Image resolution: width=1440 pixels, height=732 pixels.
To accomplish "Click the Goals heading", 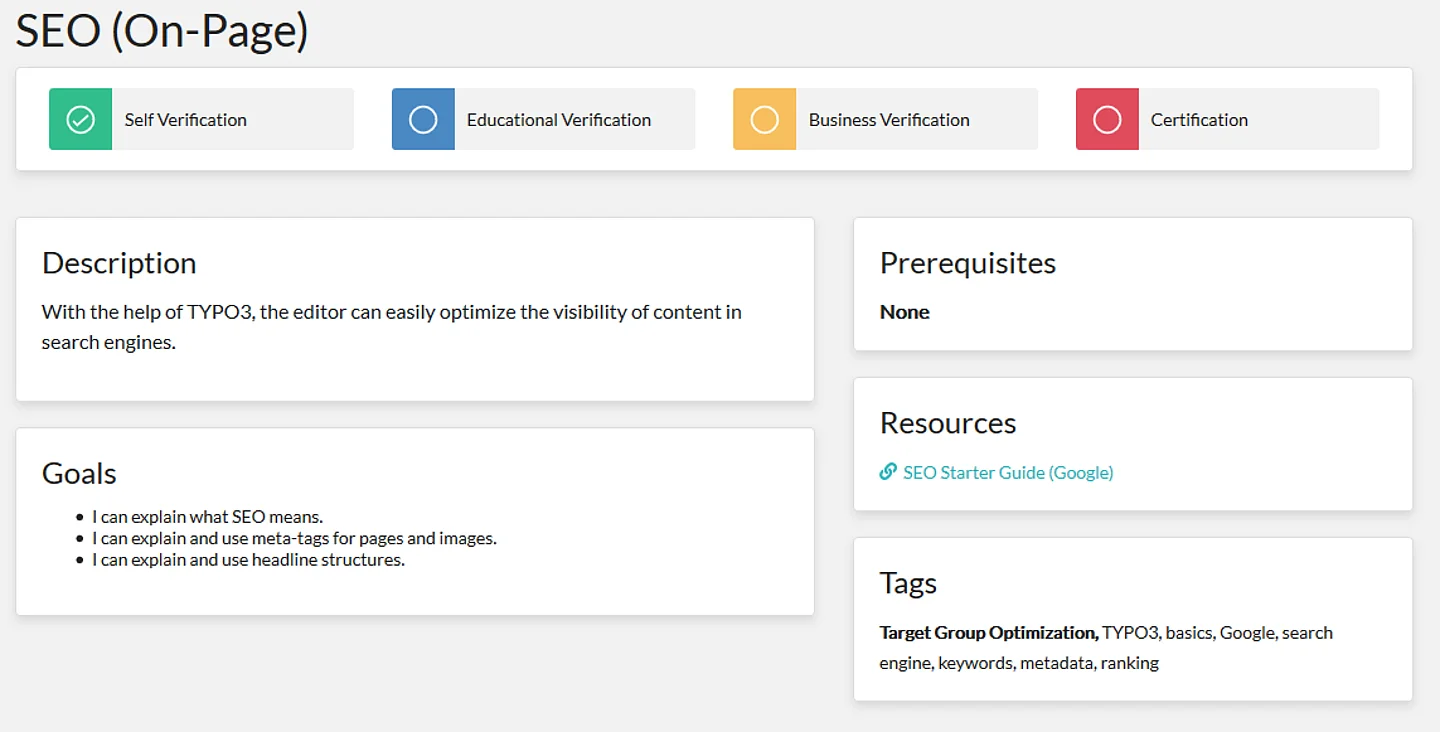I will [x=79, y=473].
